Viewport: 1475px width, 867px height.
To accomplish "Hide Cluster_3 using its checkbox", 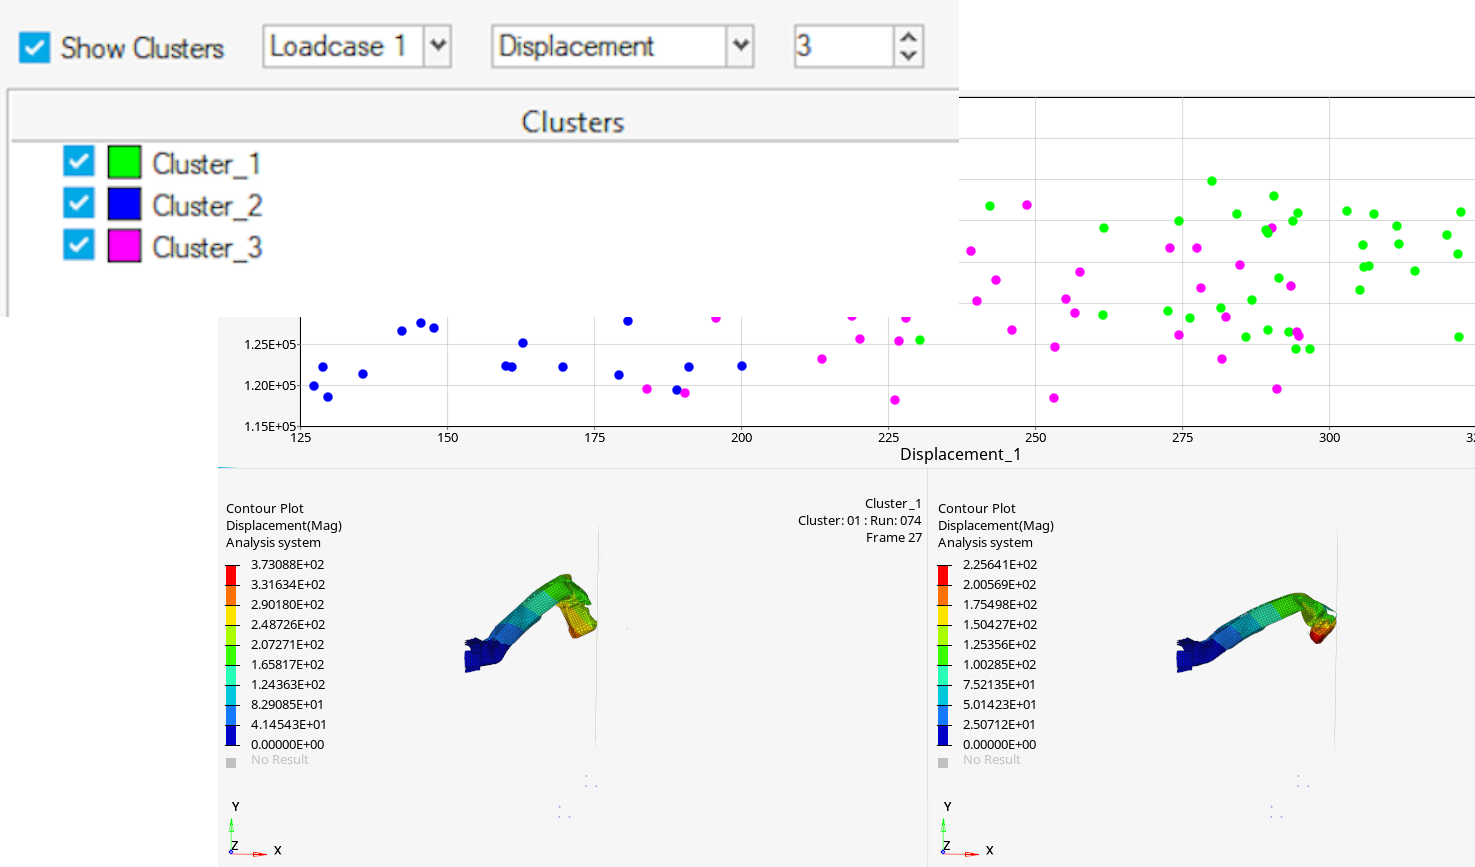I will (78, 245).
